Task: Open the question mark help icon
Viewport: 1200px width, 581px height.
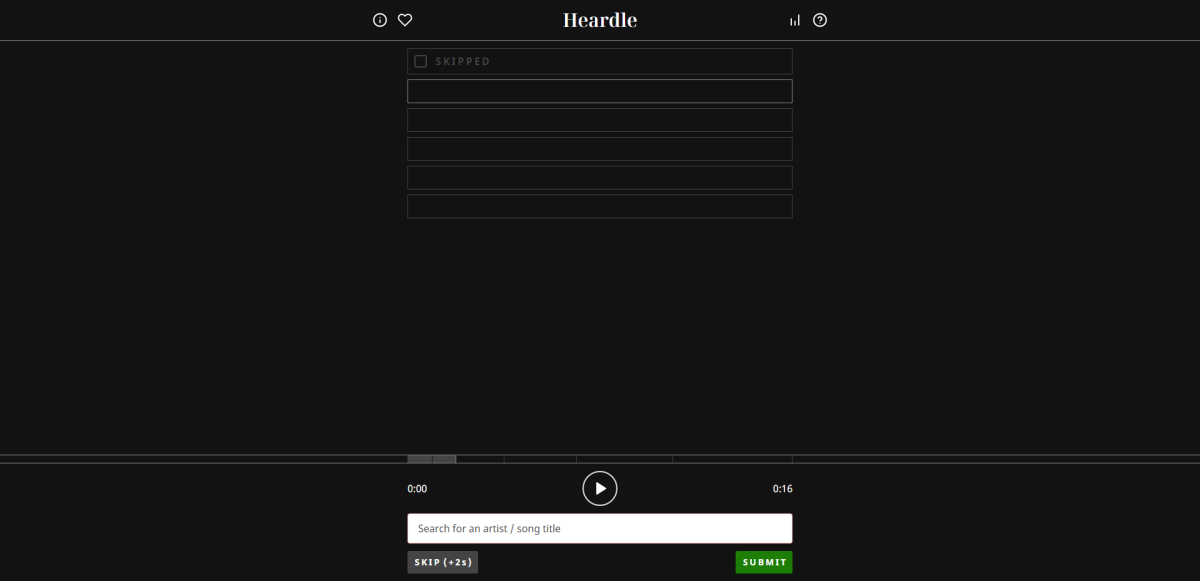Action: pos(820,20)
